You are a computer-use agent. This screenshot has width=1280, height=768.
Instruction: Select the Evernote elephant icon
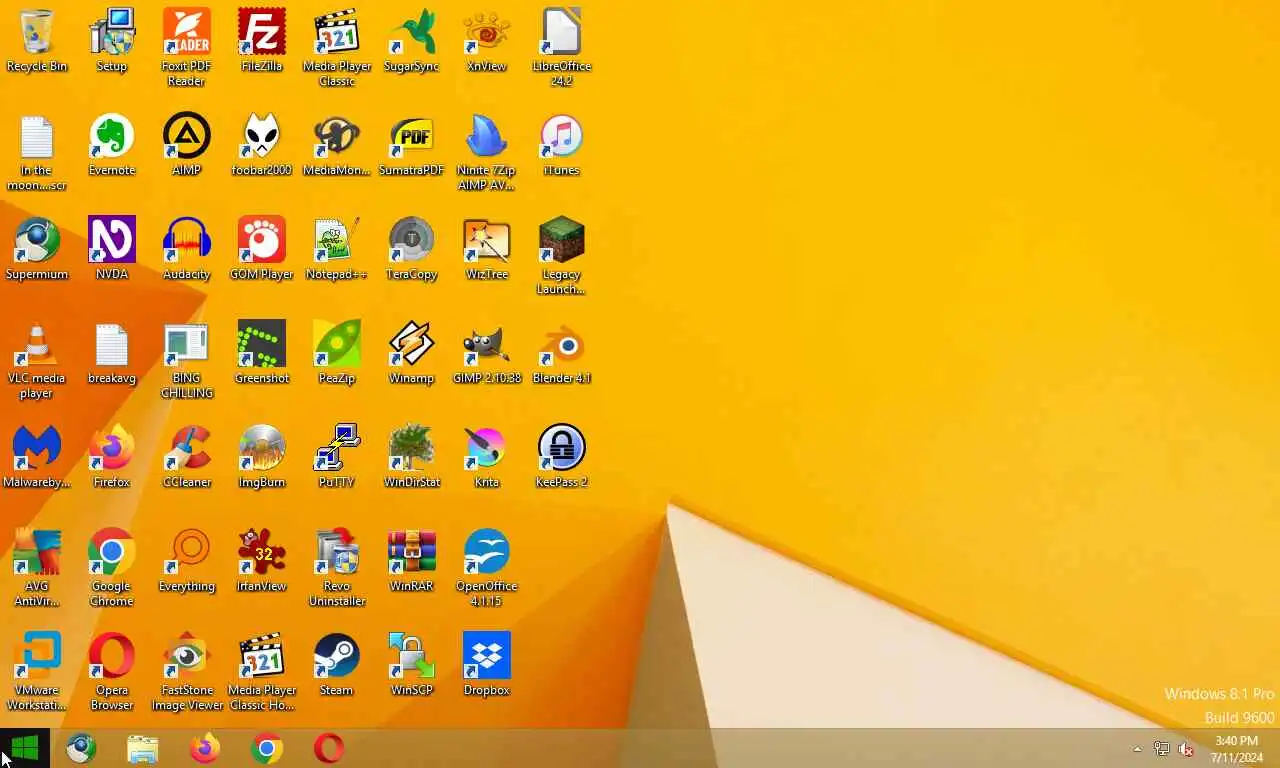112,136
